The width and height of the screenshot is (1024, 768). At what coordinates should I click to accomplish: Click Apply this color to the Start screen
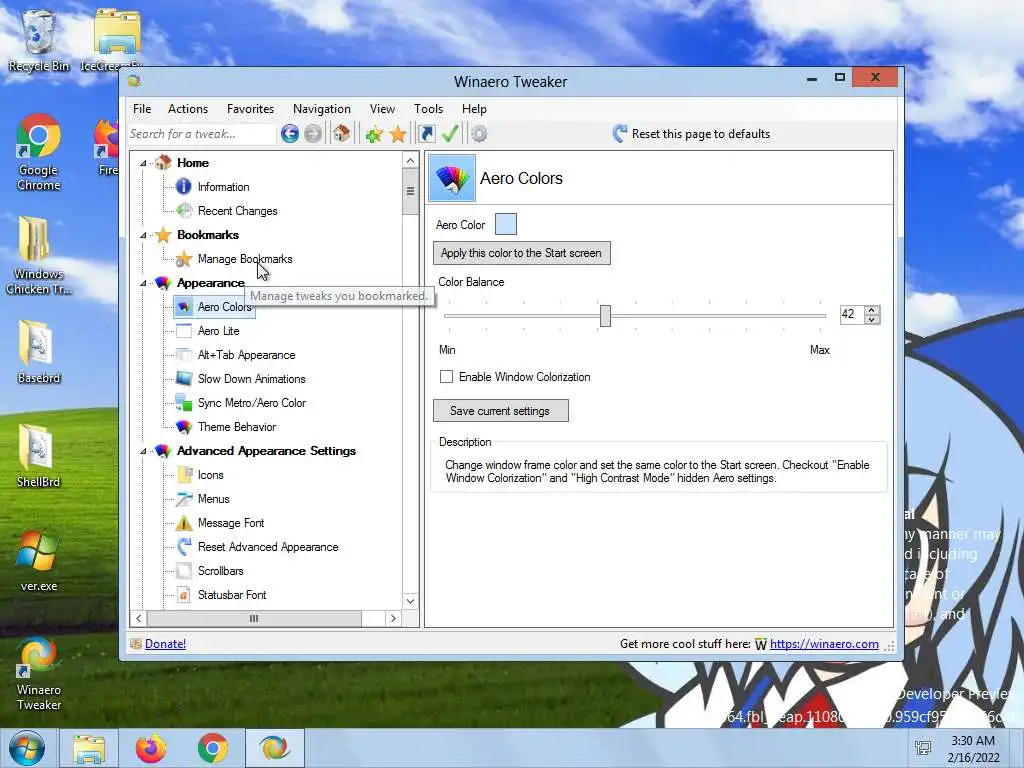pyautogui.click(x=522, y=253)
